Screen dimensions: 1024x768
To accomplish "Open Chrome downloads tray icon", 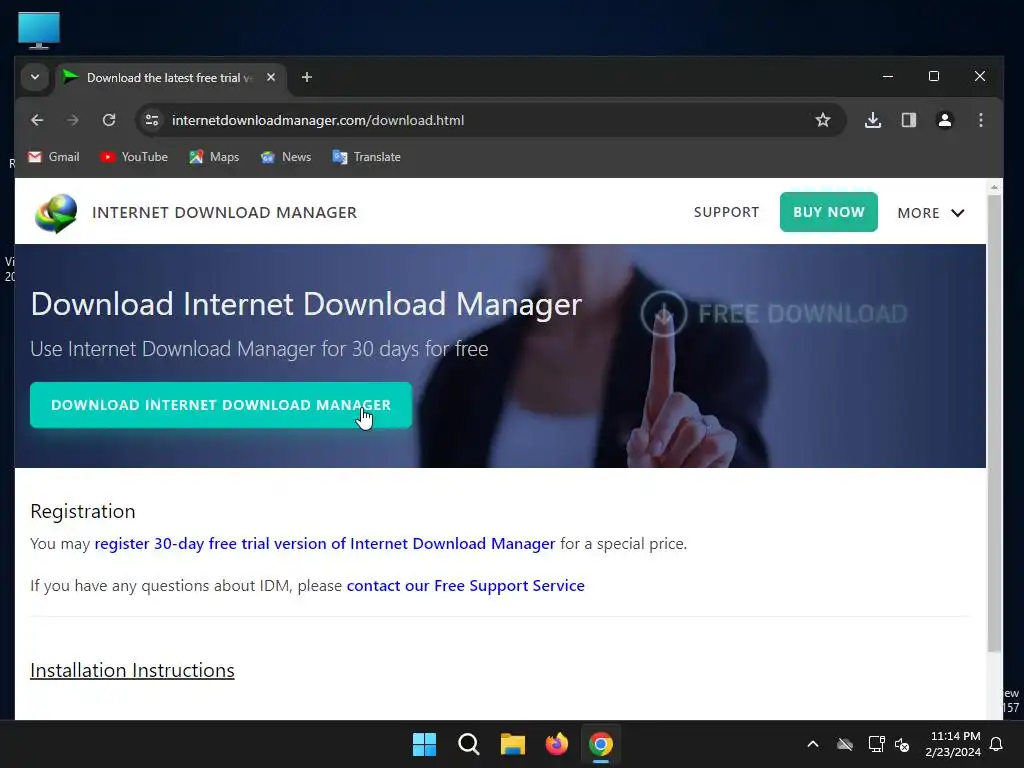I will pyautogui.click(x=872, y=120).
